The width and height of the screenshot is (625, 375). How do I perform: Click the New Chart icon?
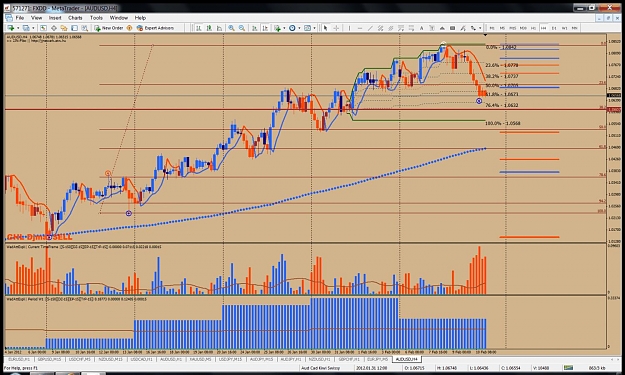[x=11, y=28]
